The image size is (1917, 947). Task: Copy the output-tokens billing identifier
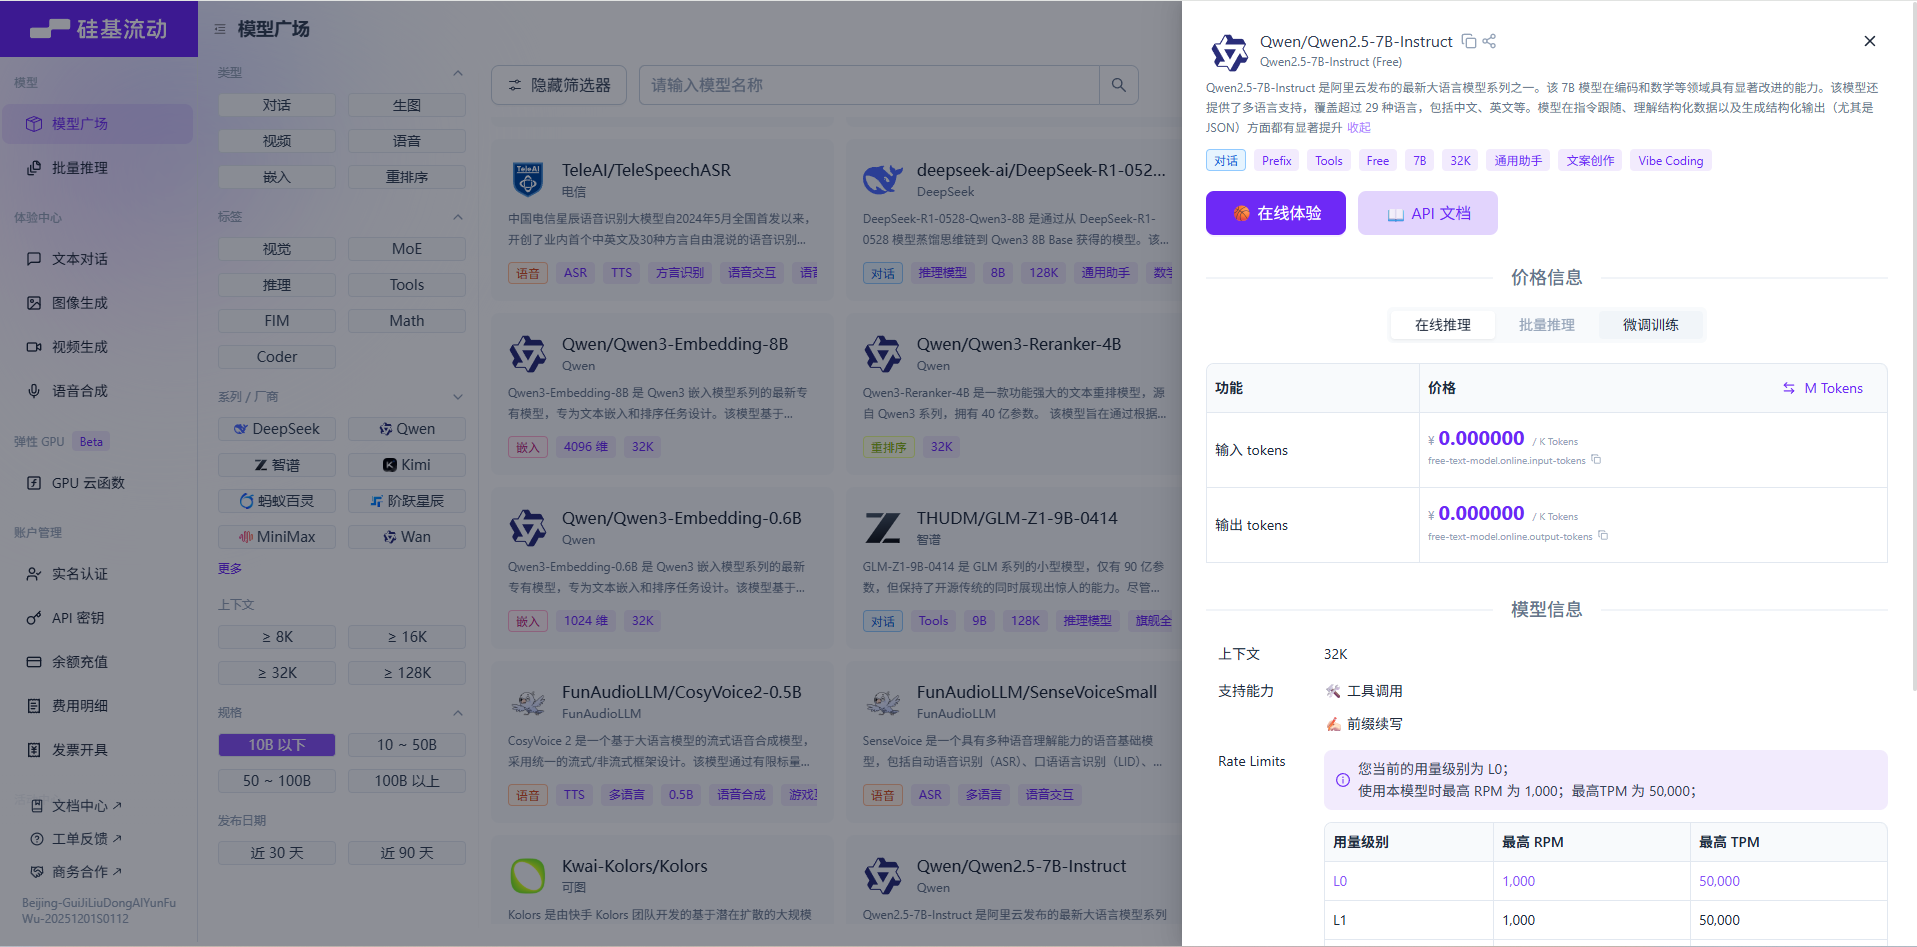tap(1603, 536)
